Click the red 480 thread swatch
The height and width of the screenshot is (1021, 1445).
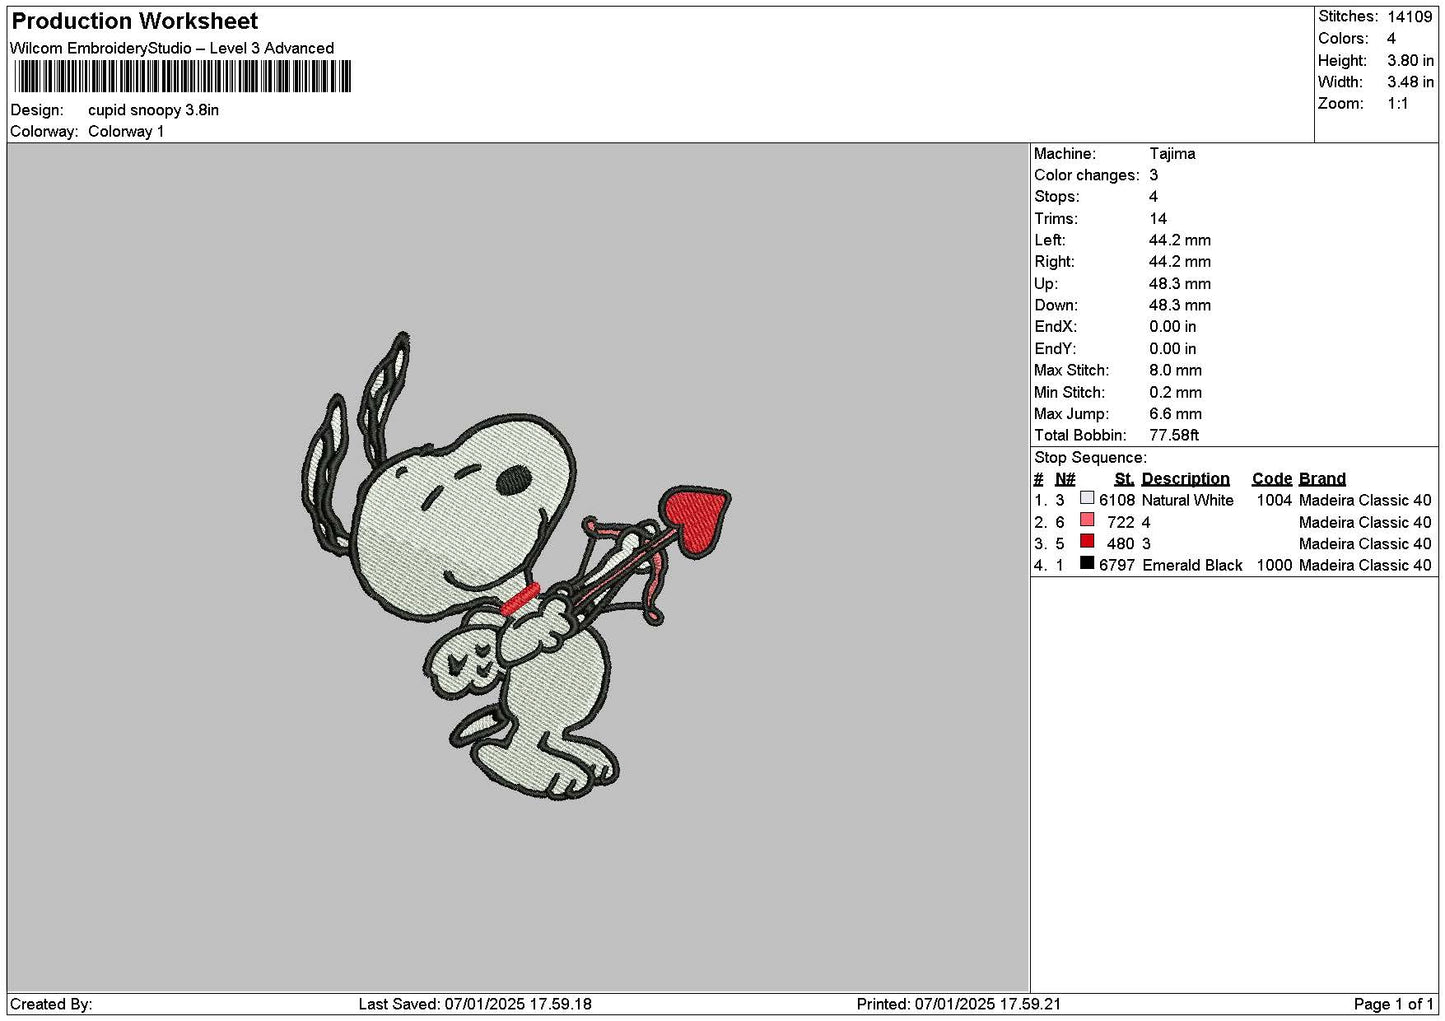point(1087,542)
